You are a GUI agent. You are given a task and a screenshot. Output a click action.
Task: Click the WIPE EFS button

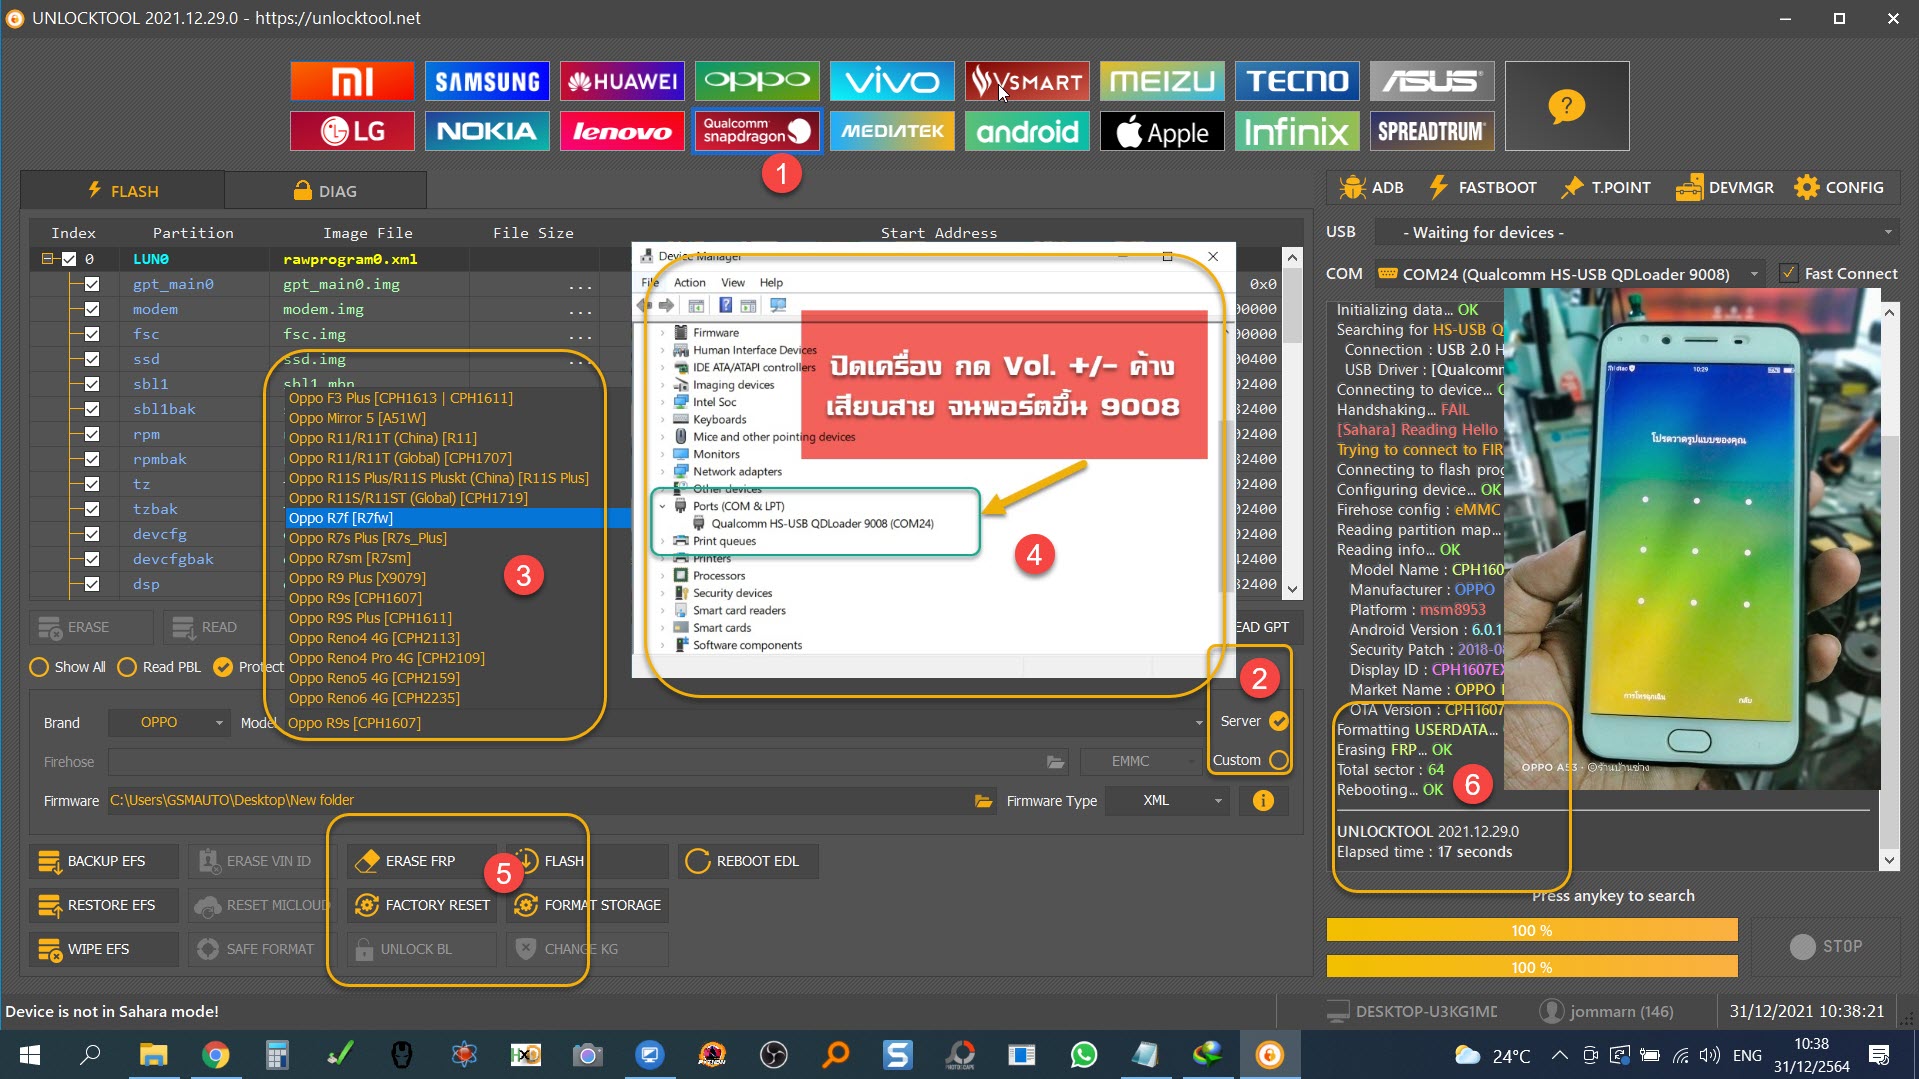point(104,949)
